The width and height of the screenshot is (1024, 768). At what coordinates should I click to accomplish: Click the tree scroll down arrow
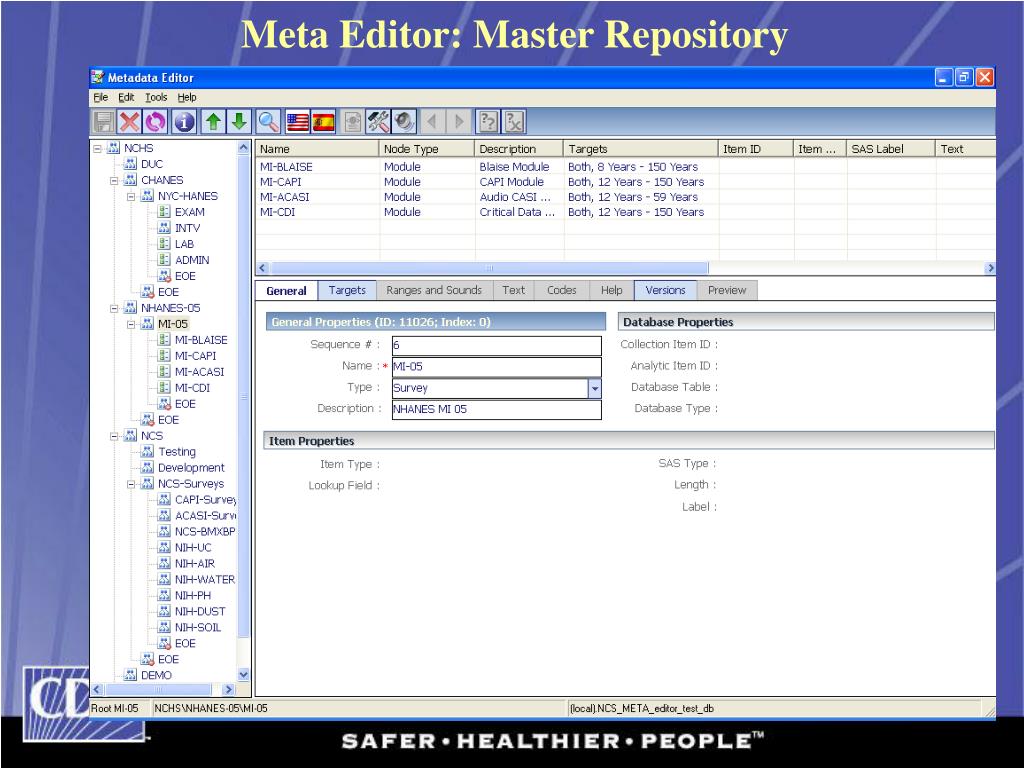coord(244,675)
